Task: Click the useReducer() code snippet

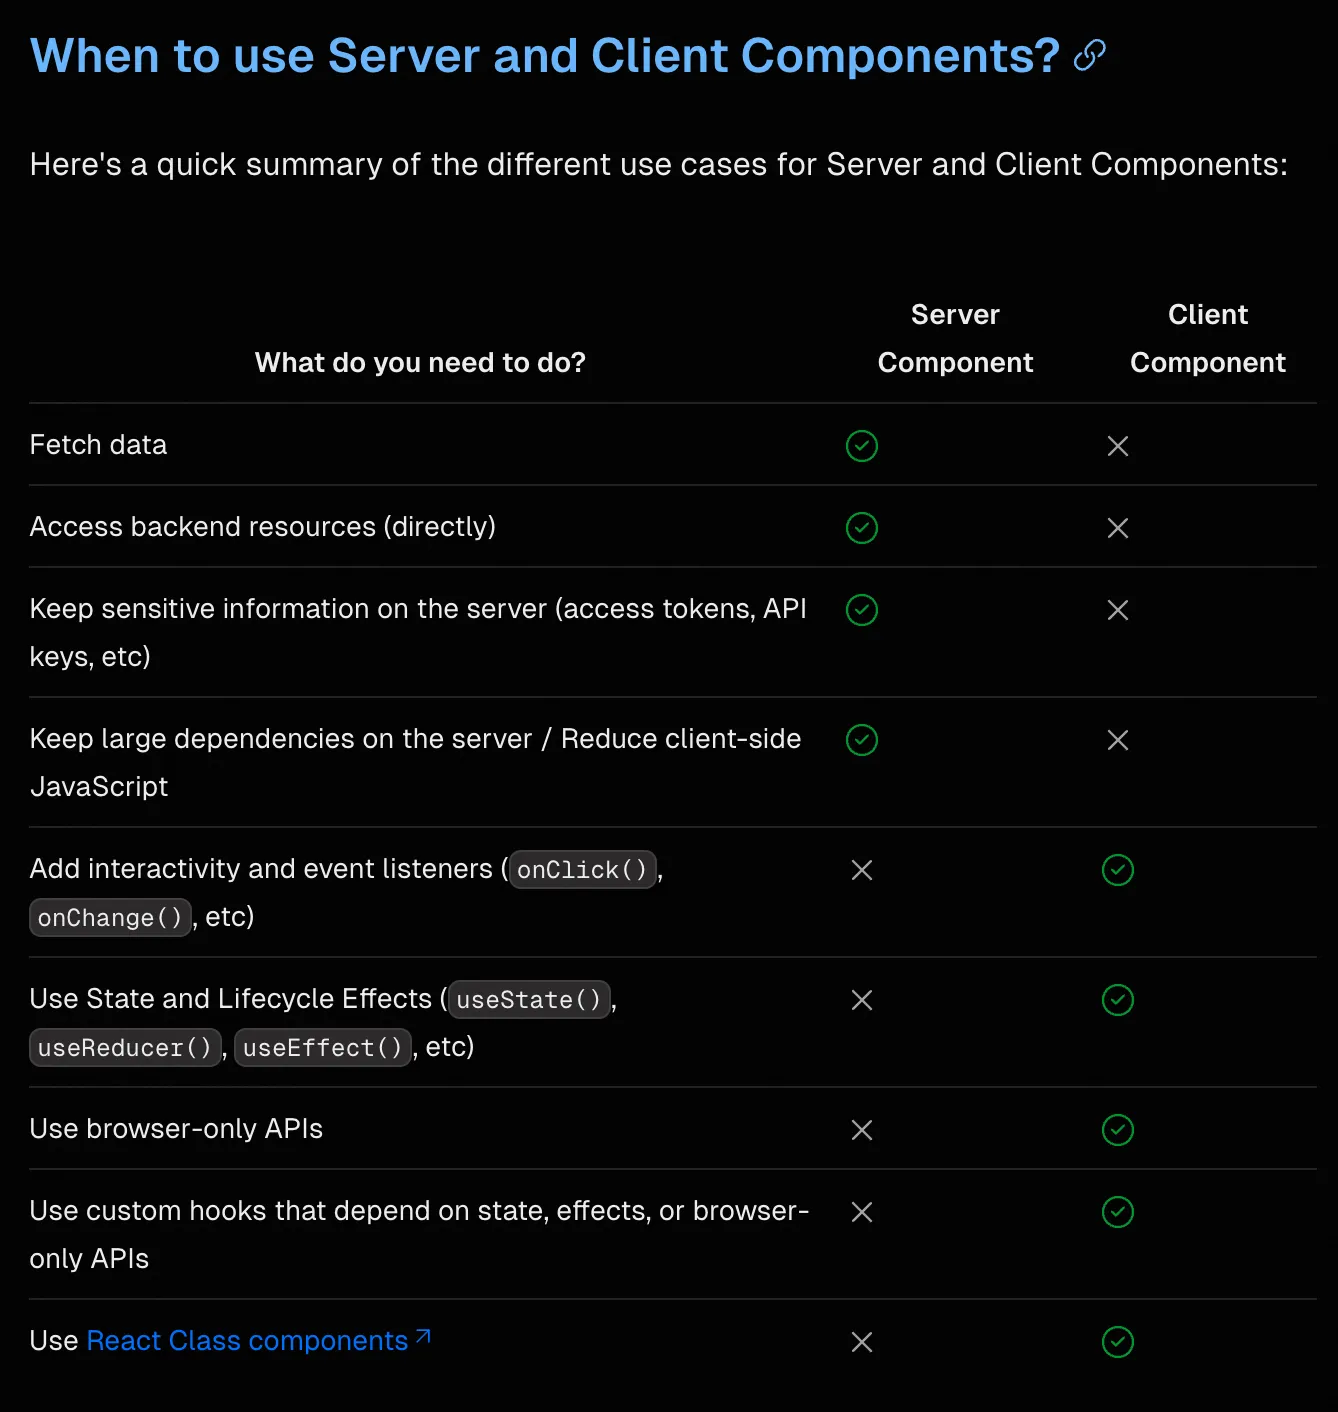Action: (x=125, y=1048)
